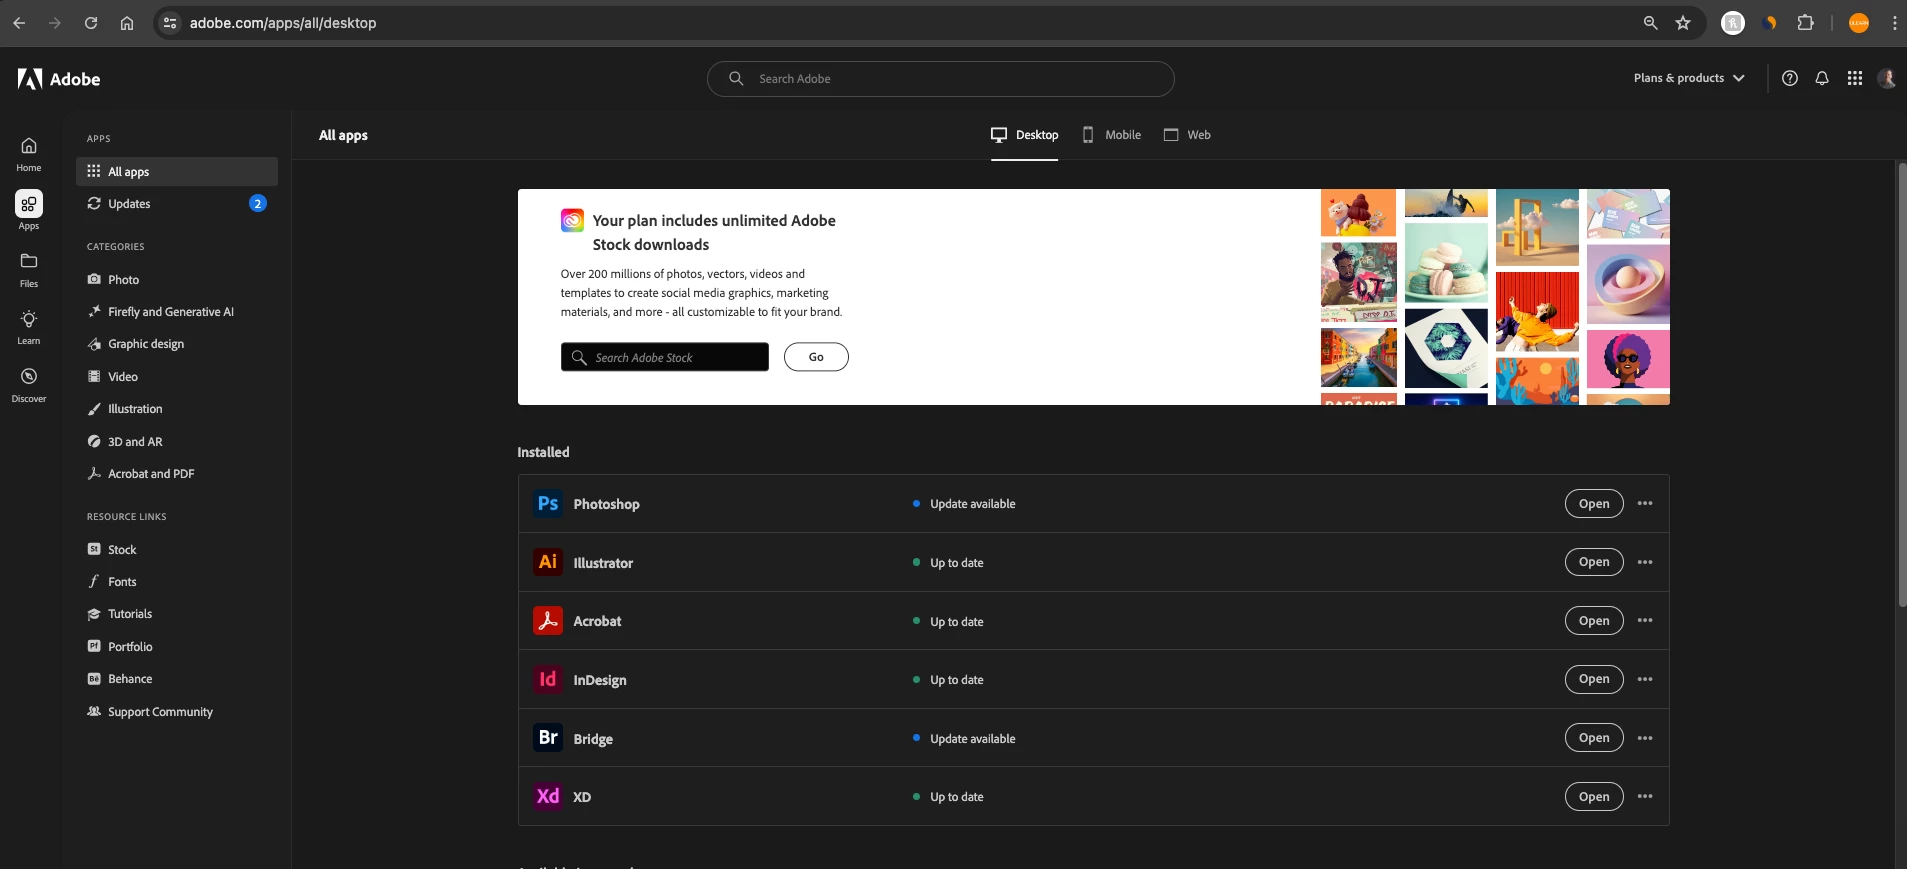
Task: Click Bridge Update available status
Action: pyautogui.click(x=964, y=739)
